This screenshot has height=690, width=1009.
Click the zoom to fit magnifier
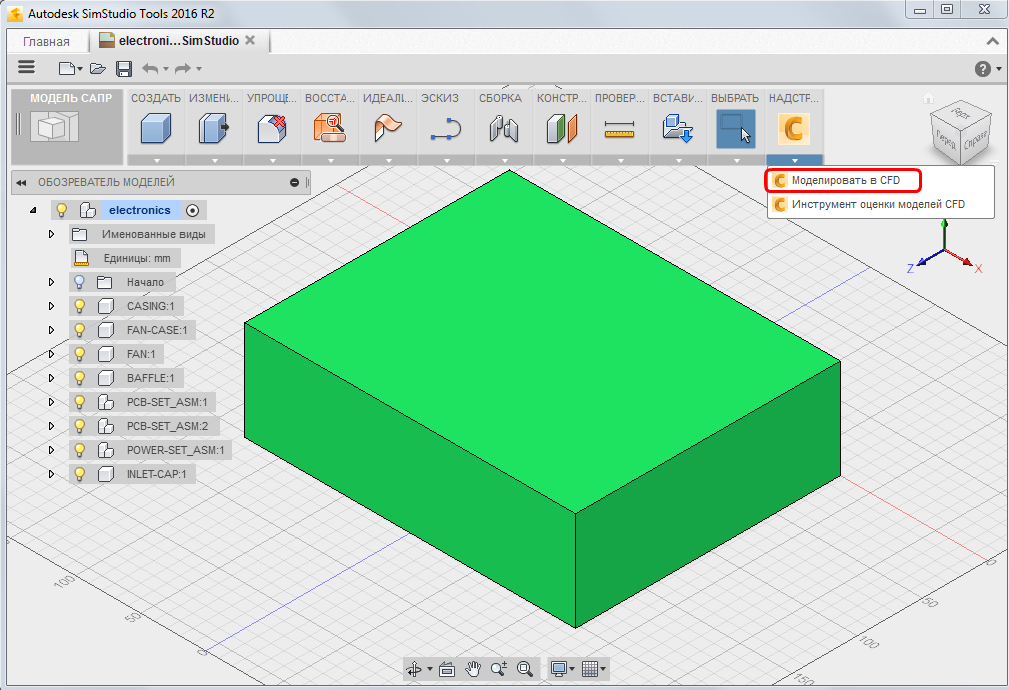(x=525, y=669)
